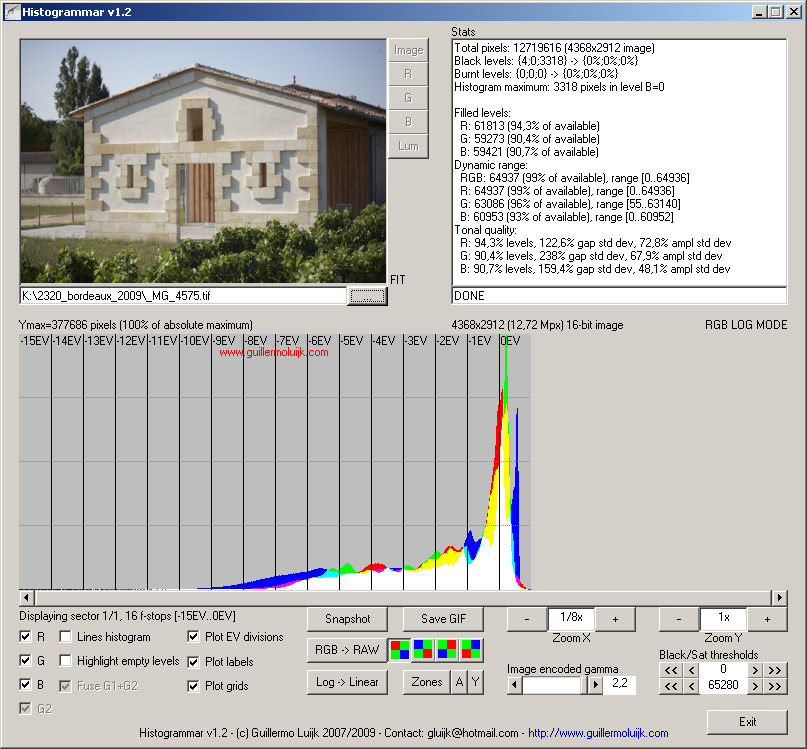807x749 pixels.
Task: Click the building image preview
Action: click(203, 161)
